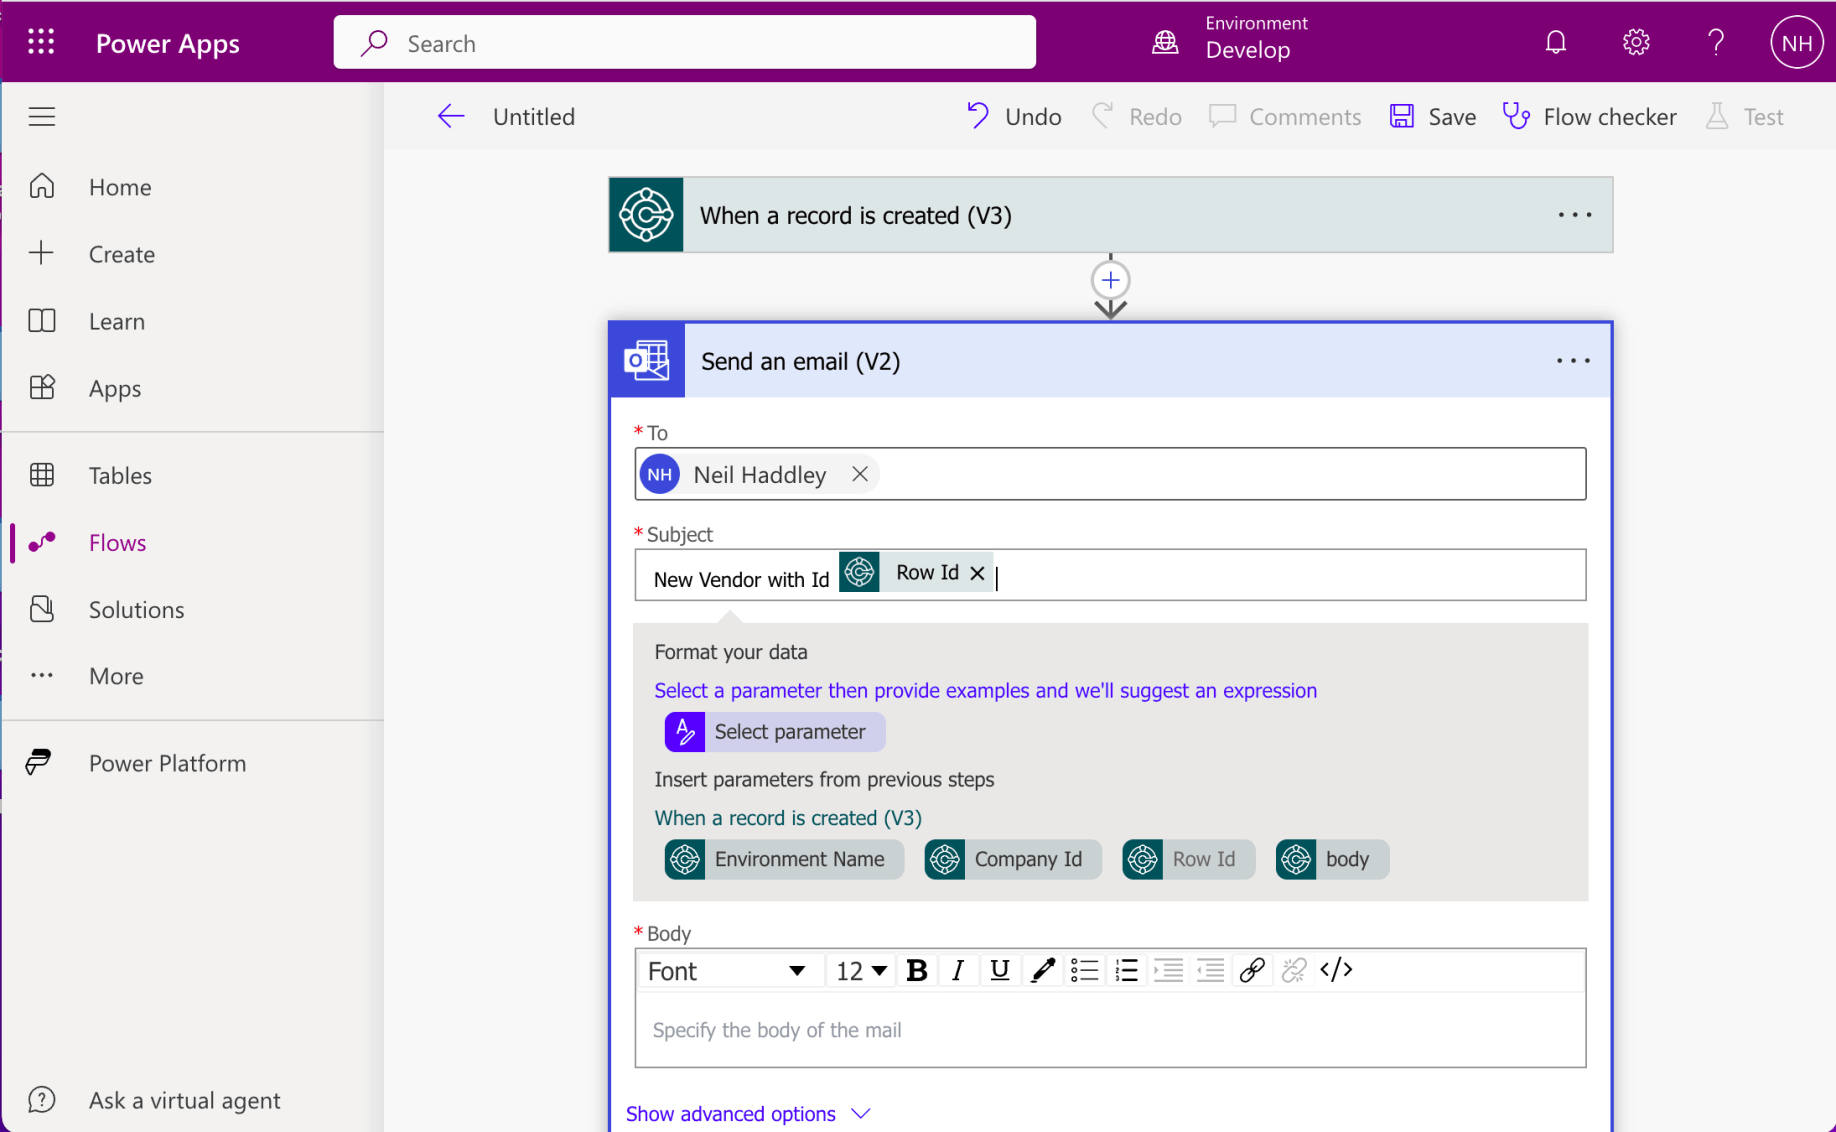
Task: Insert a bulleted list
Action: (1084, 971)
